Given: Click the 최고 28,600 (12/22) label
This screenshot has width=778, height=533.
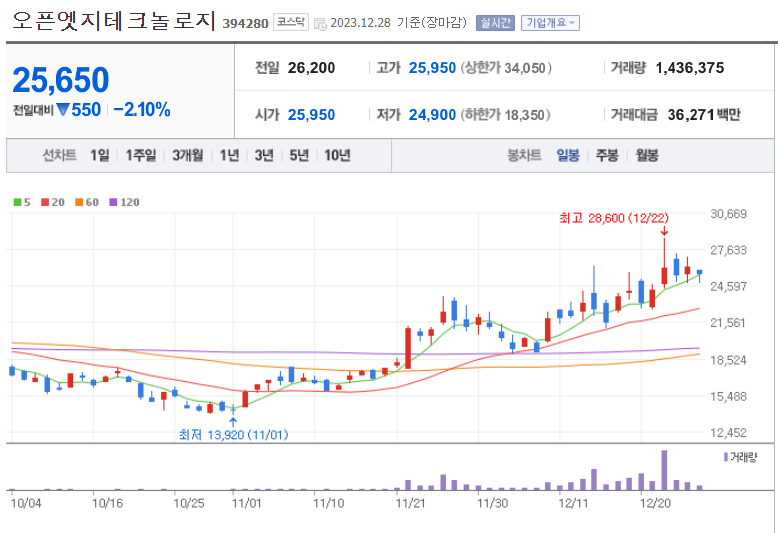Looking at the screenshot, I should [x=614, y=218].
